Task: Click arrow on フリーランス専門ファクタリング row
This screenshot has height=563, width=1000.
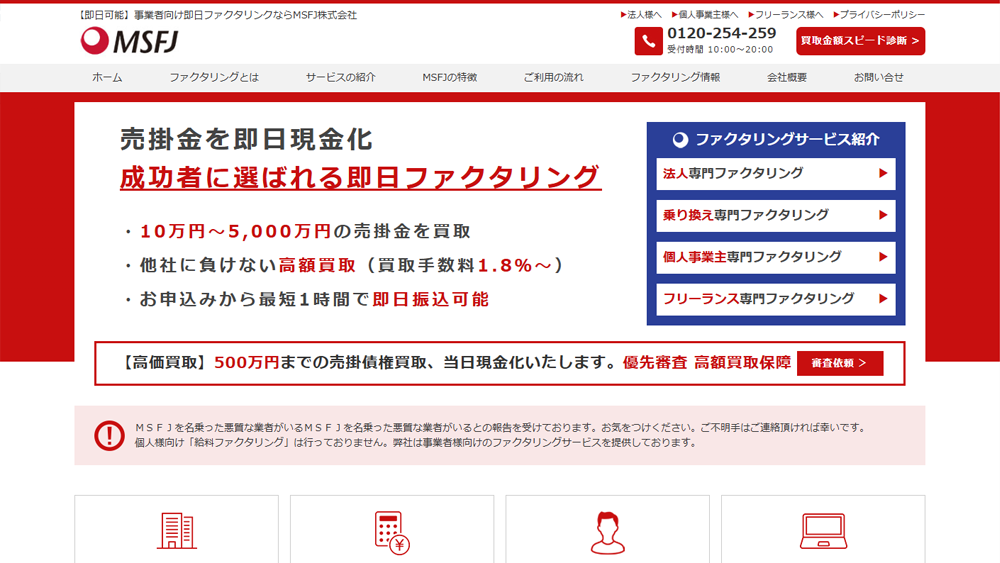Action: pos(883,298)
